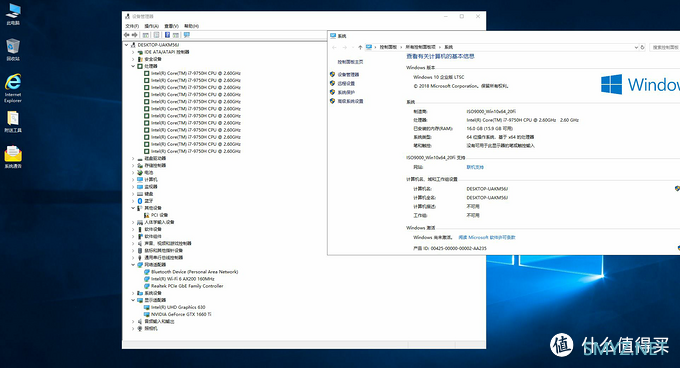Open the Microsoft software license terms link

point(487,237)
